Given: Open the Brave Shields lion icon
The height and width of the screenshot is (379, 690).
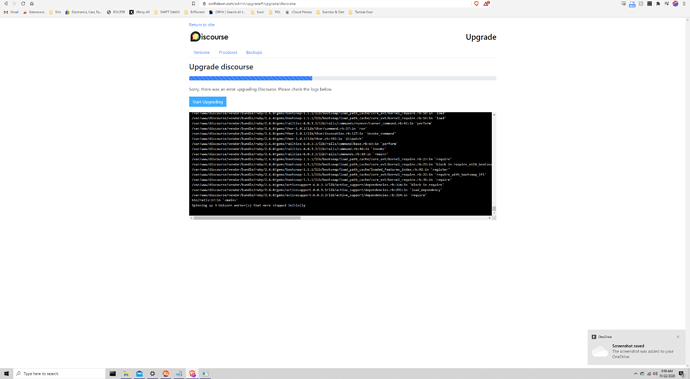Looking at the screenshot, I should coord(476,4).
